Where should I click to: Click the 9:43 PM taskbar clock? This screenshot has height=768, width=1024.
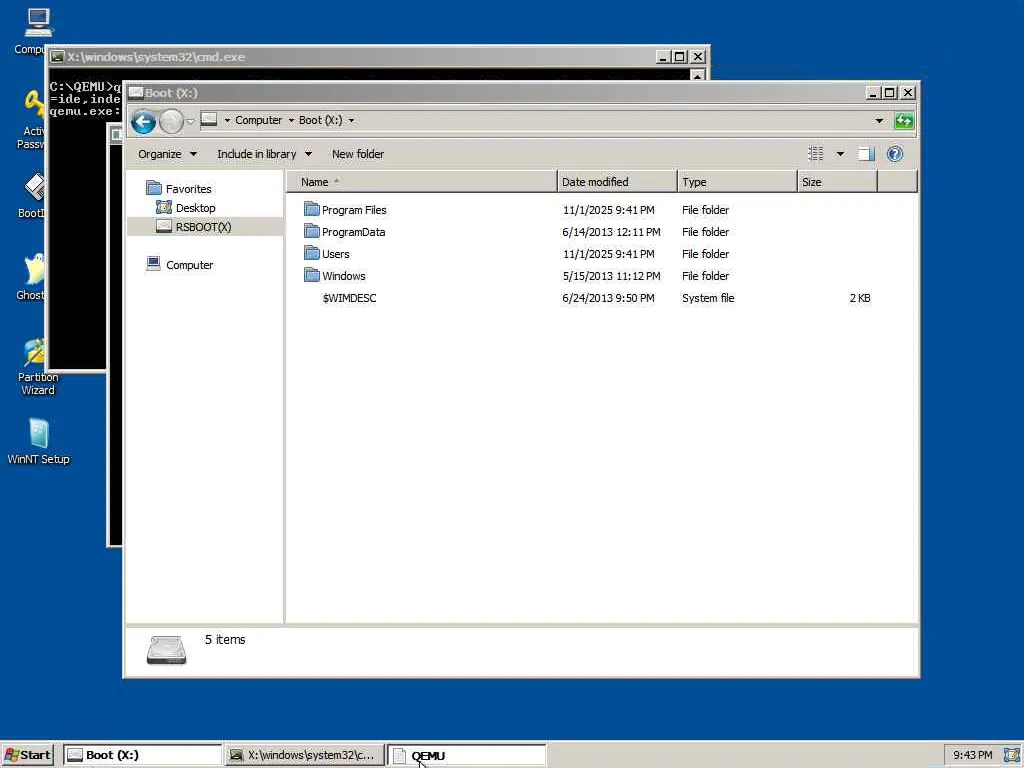972,756
